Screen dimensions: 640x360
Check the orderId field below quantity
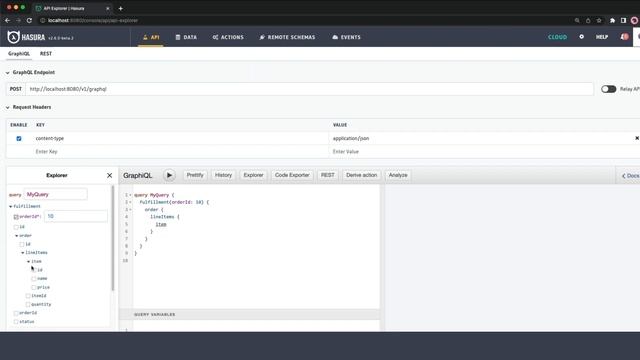[x=16, y=313]
